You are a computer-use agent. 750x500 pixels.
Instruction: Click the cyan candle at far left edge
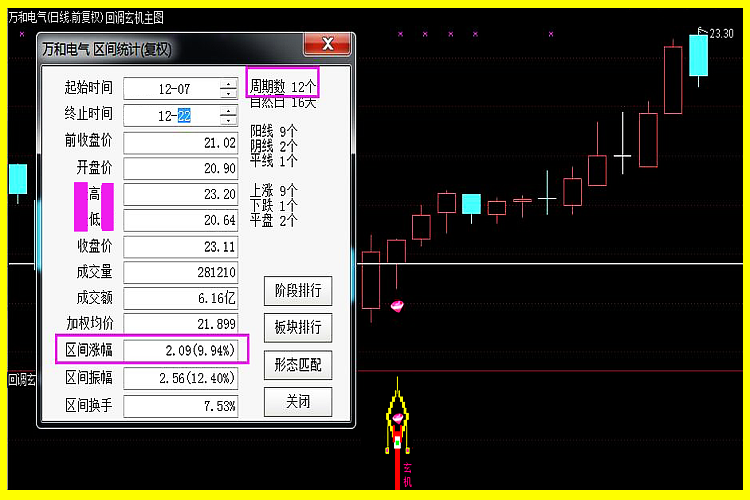pos(17,179)
